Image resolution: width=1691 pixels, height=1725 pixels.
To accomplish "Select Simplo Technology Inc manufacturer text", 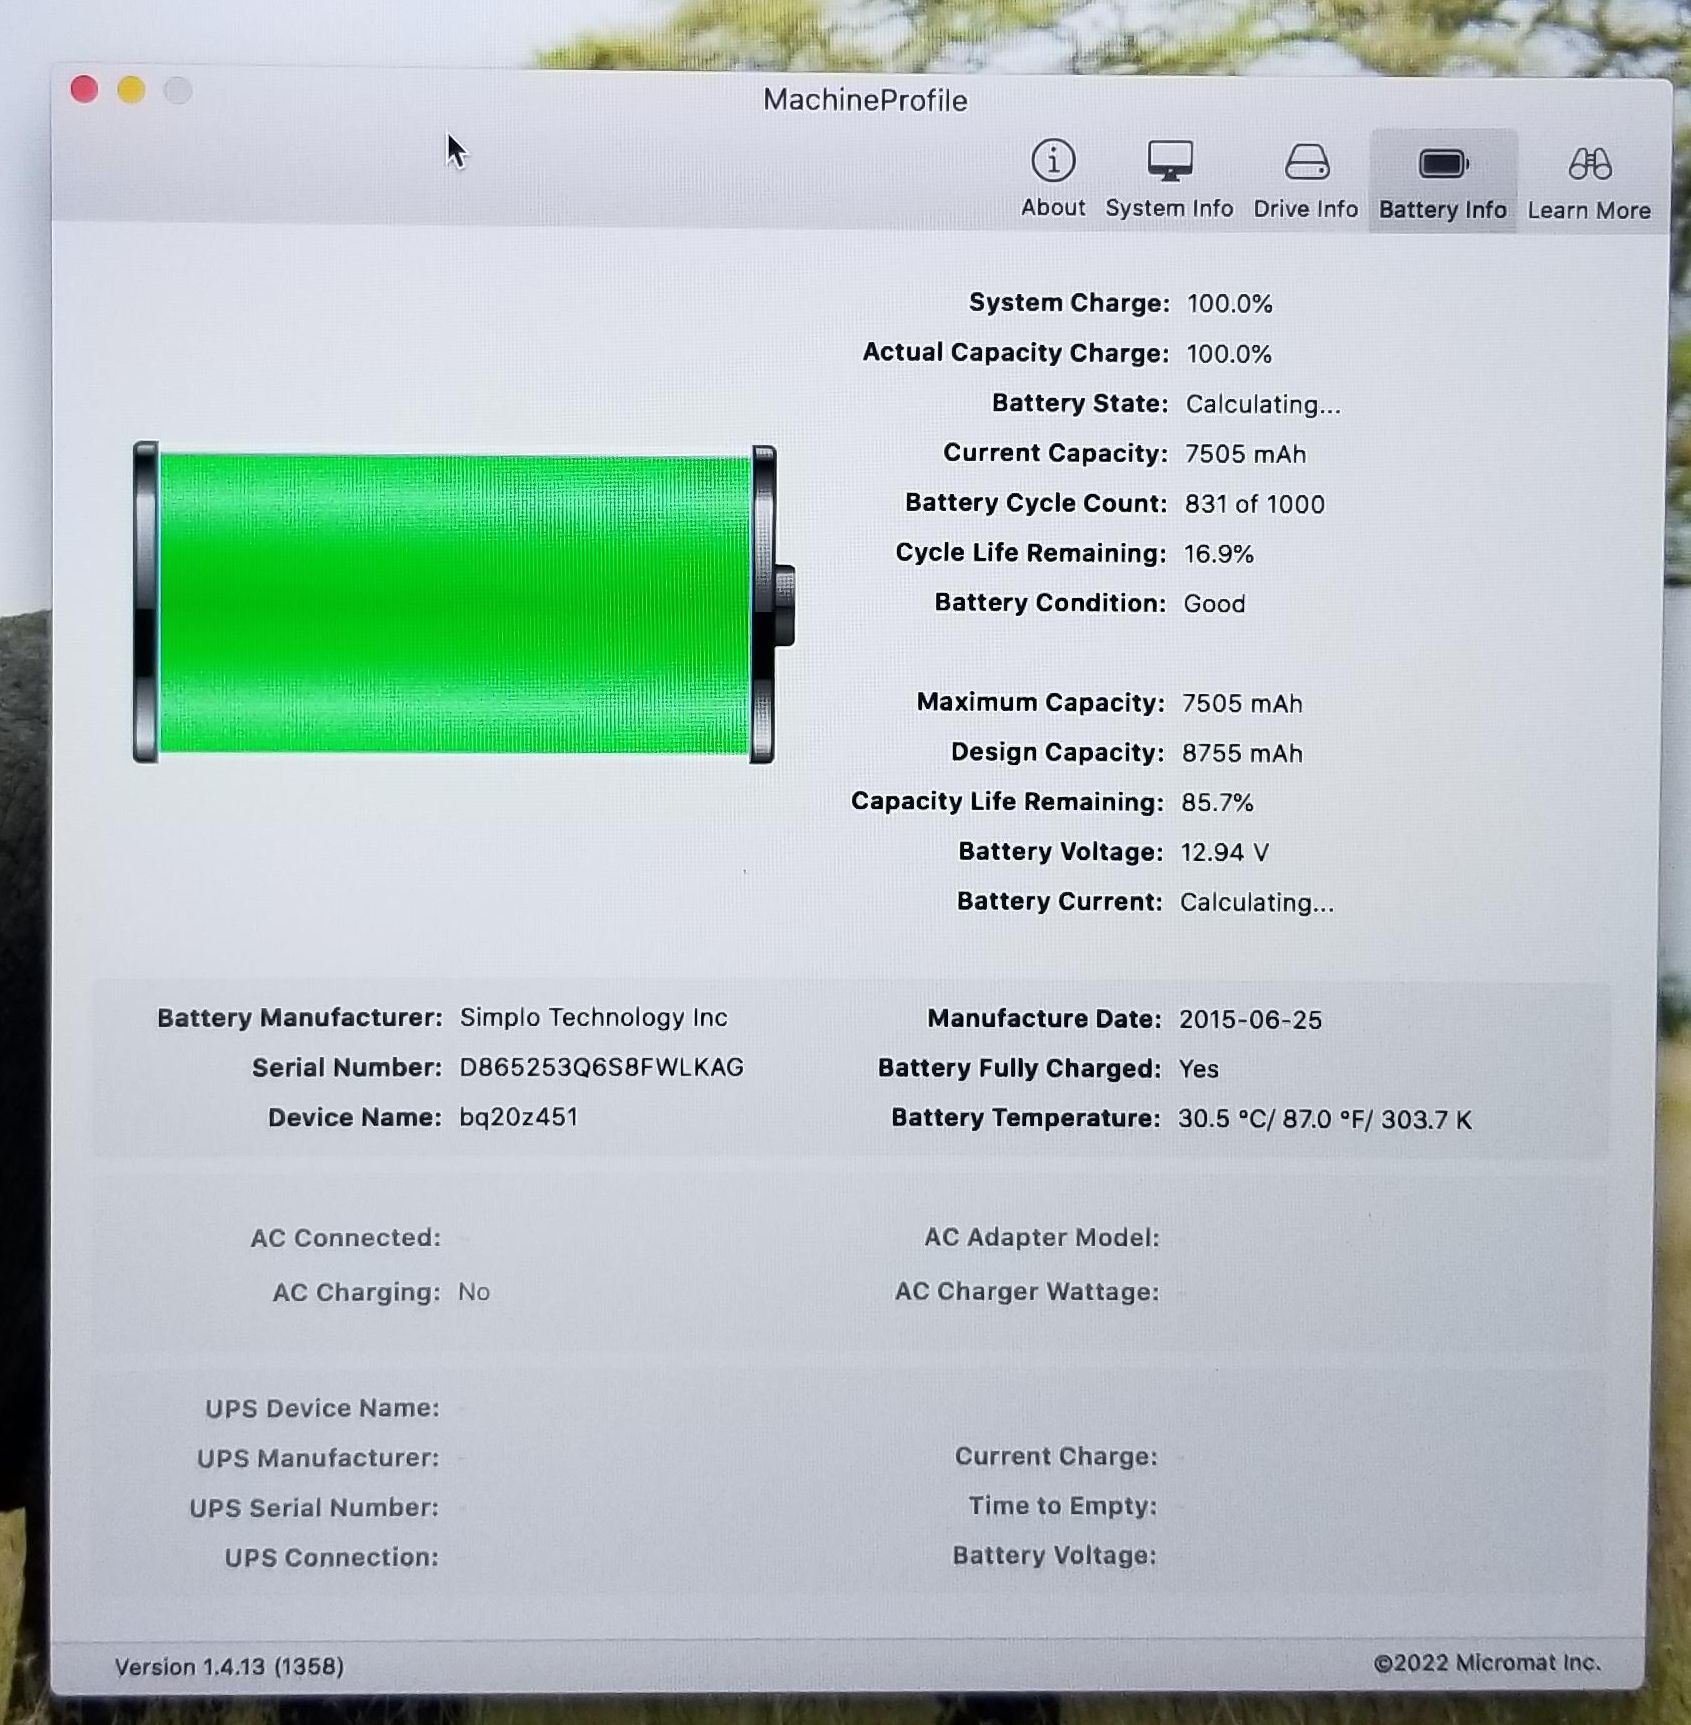I will (593, 1017).
